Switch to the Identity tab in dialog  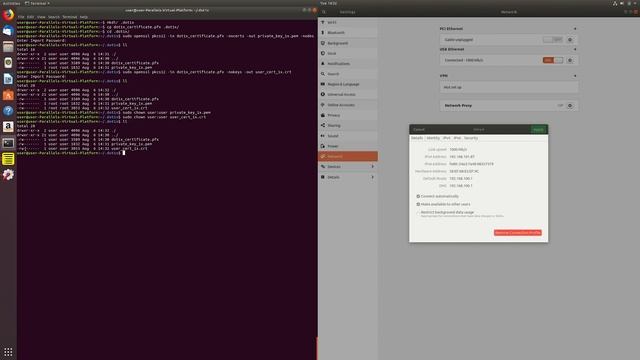[433, 138]
